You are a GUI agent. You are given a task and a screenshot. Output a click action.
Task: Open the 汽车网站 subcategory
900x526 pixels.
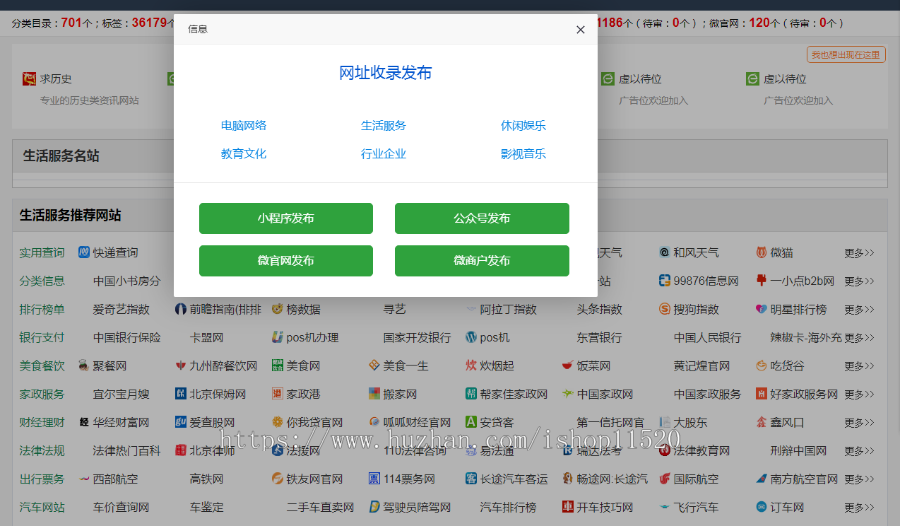click(42, 507)
